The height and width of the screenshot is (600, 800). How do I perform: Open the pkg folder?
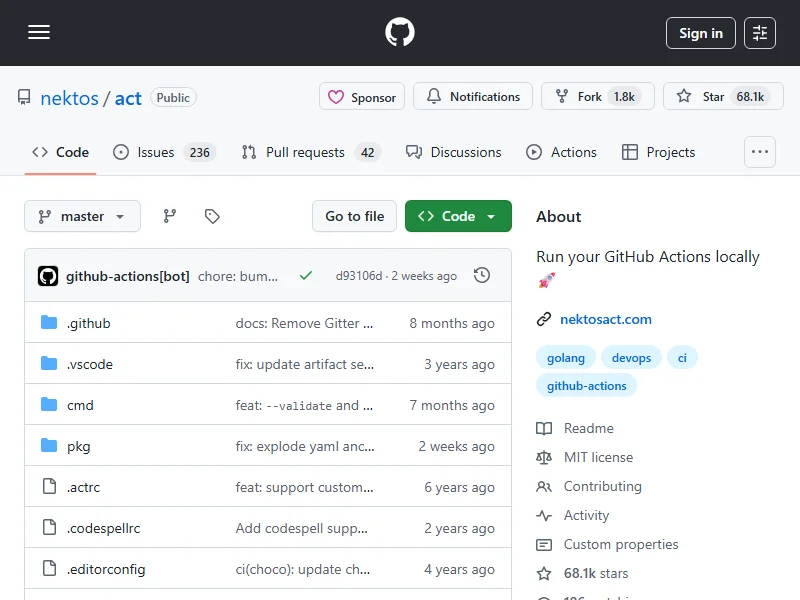(x=78, y=446)
